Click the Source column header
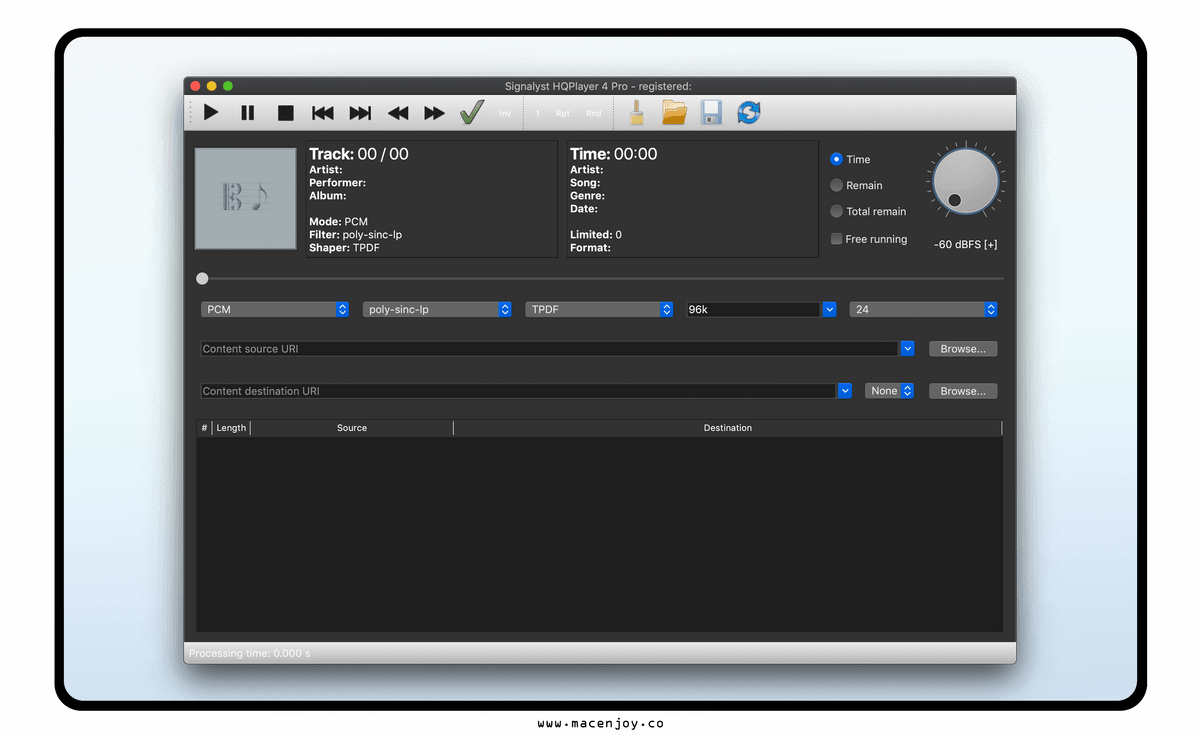 [x=352, y=428]
